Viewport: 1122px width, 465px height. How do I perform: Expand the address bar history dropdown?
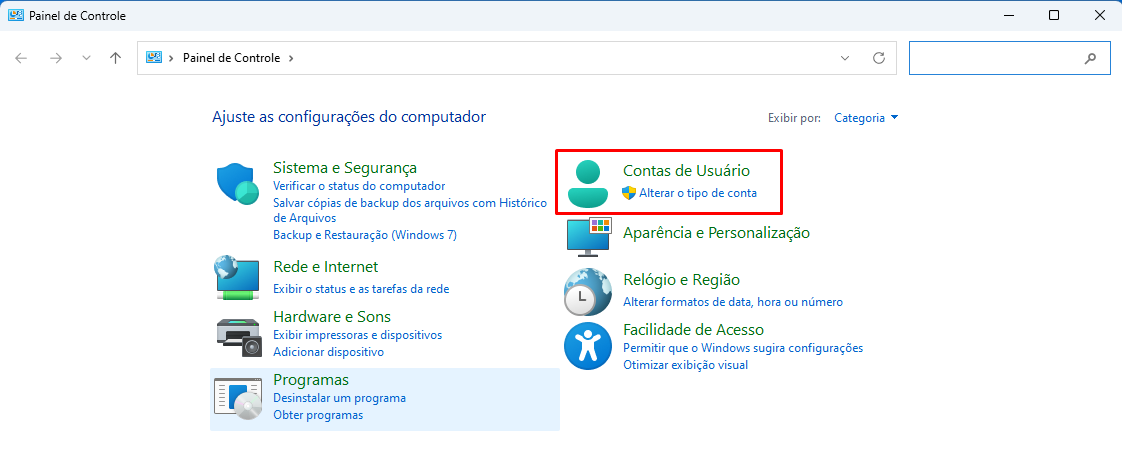pos(845,58)
